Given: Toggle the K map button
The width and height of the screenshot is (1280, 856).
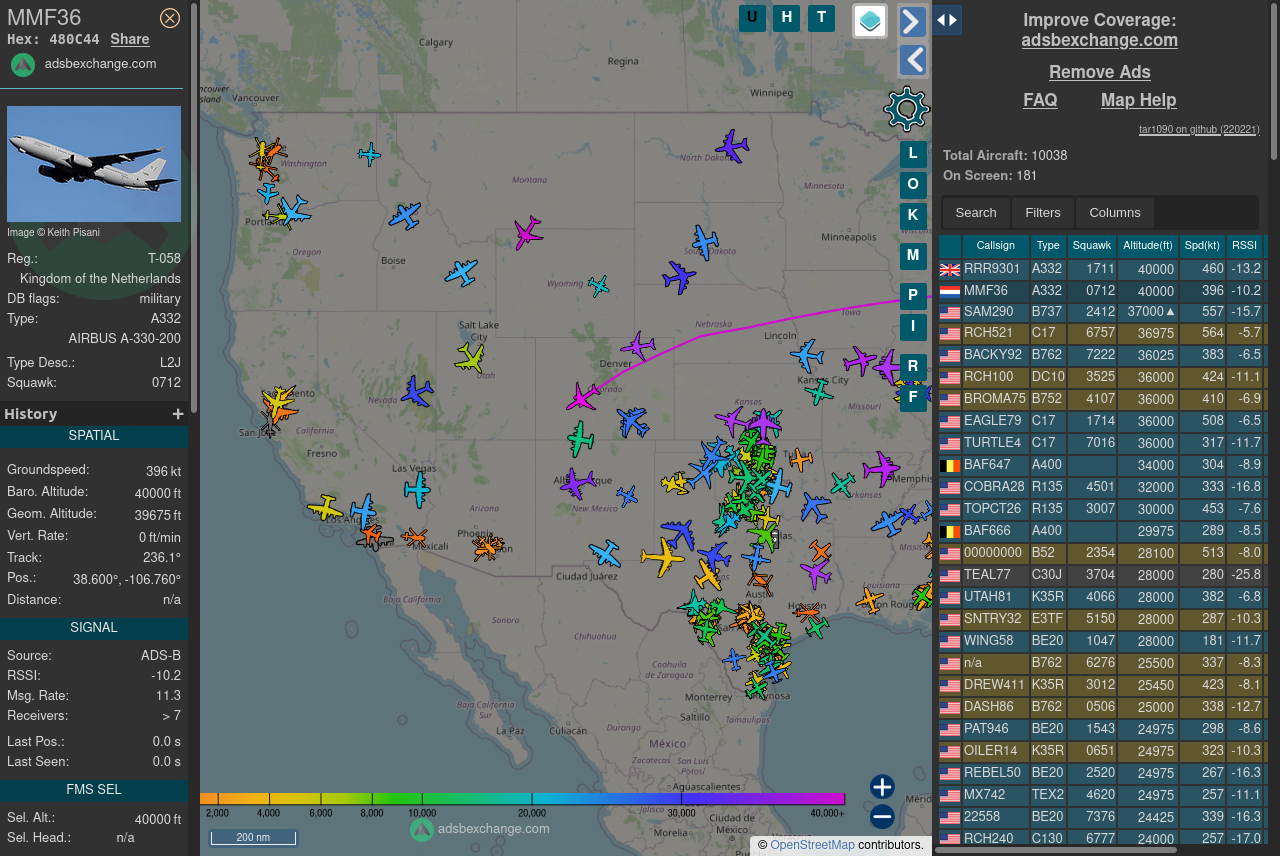Looking at the screenshot, I should click(912, 215).
